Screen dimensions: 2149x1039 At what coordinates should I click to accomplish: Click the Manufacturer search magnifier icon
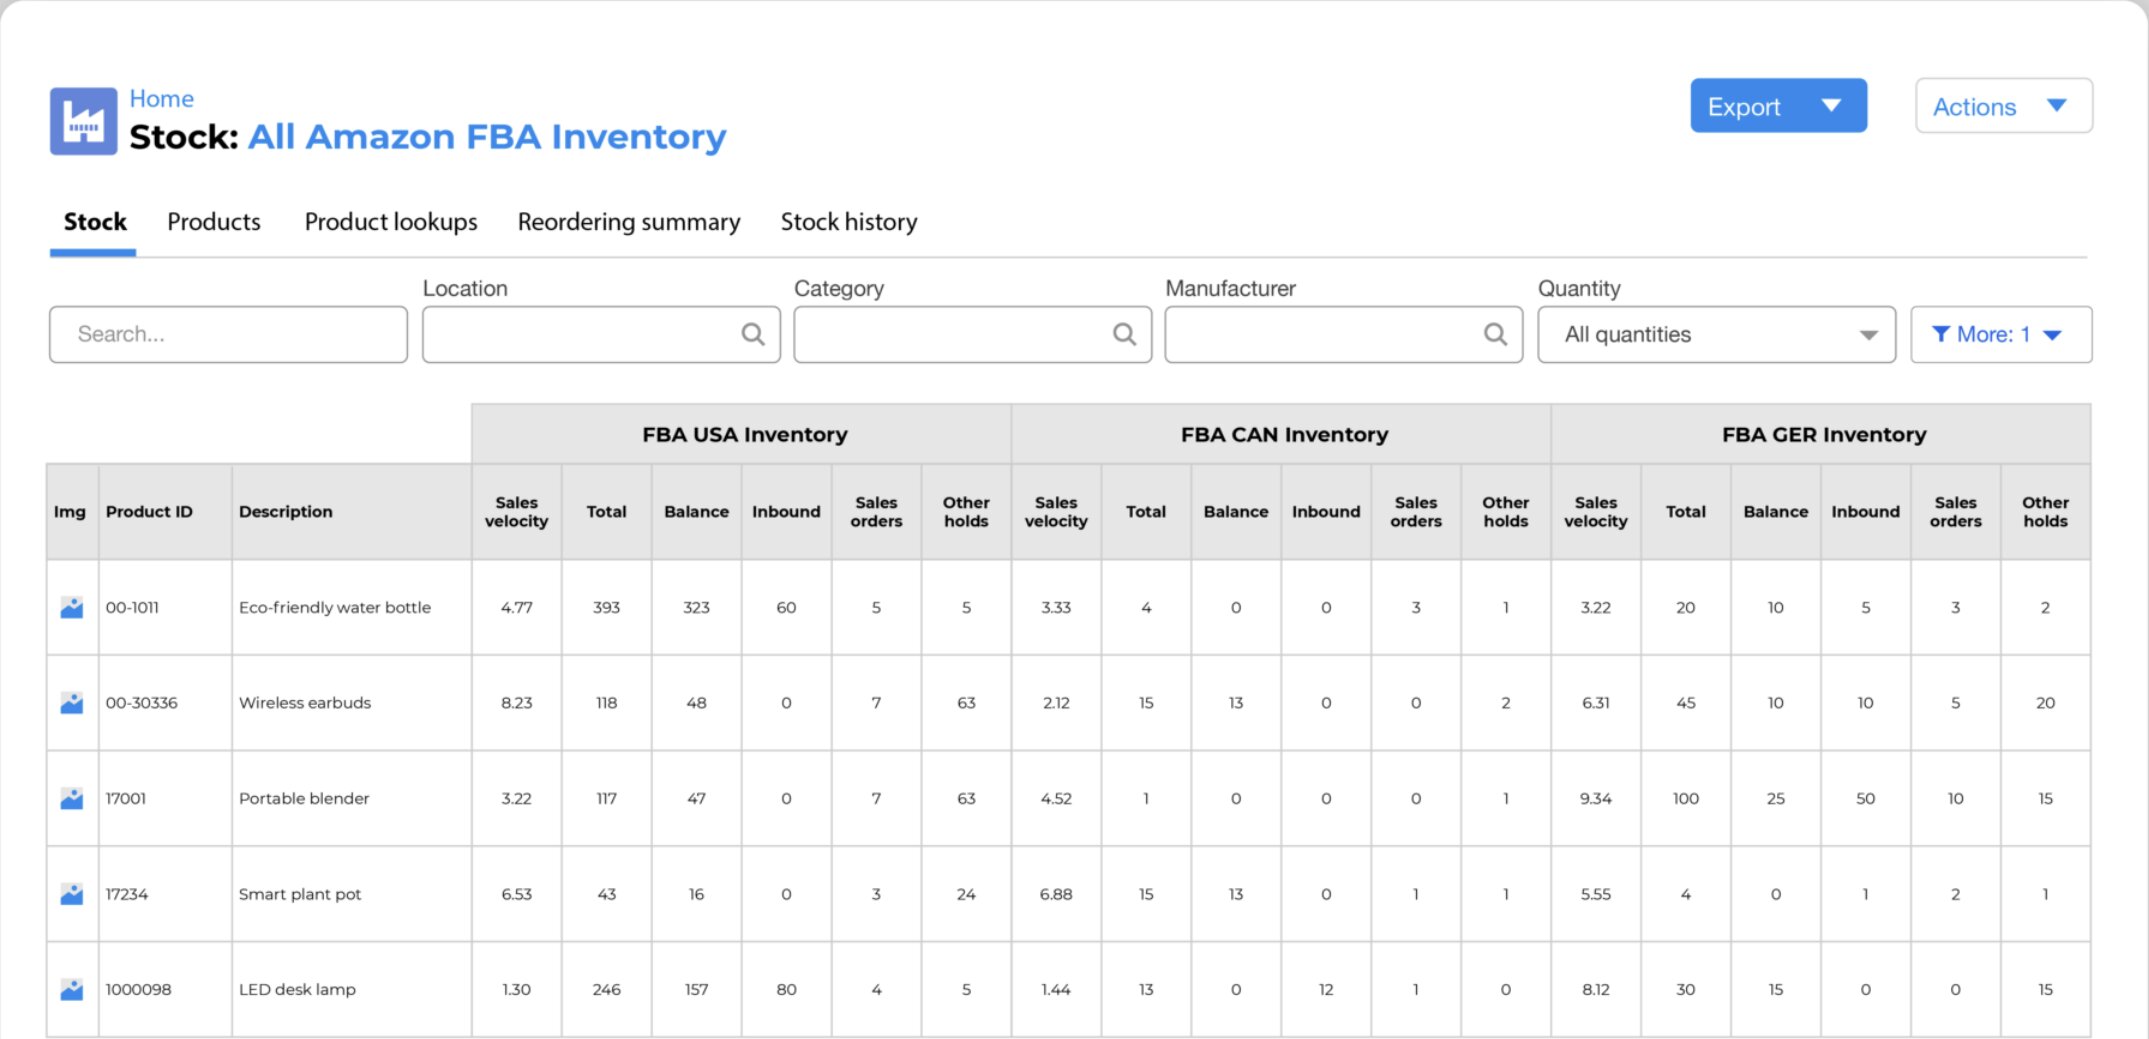(1495, 334)
